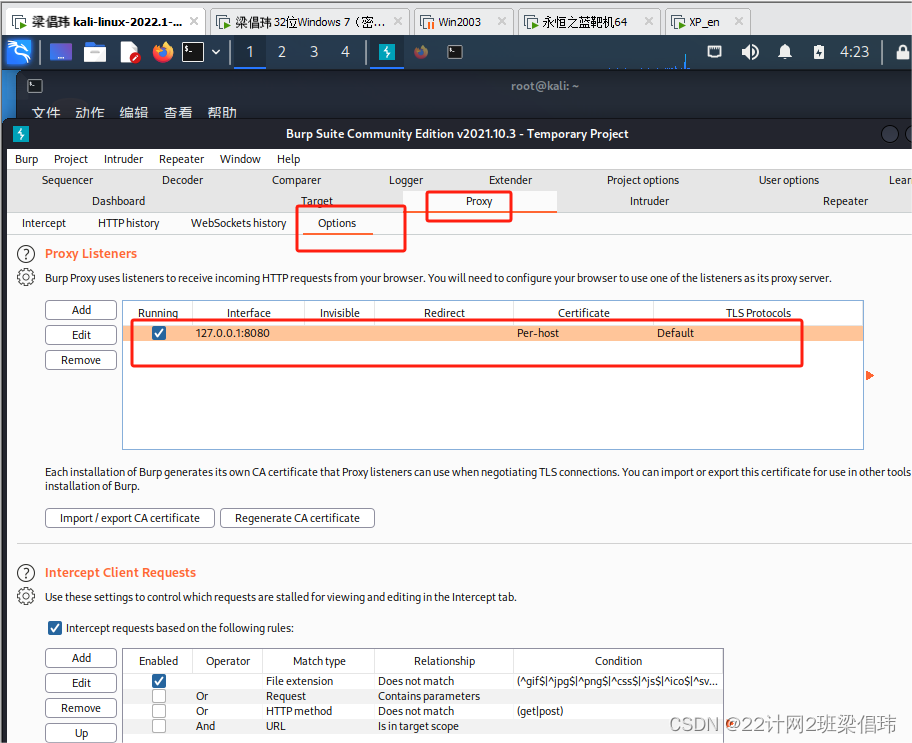Open the Intruder menu in menu bar

pos(123,159)
